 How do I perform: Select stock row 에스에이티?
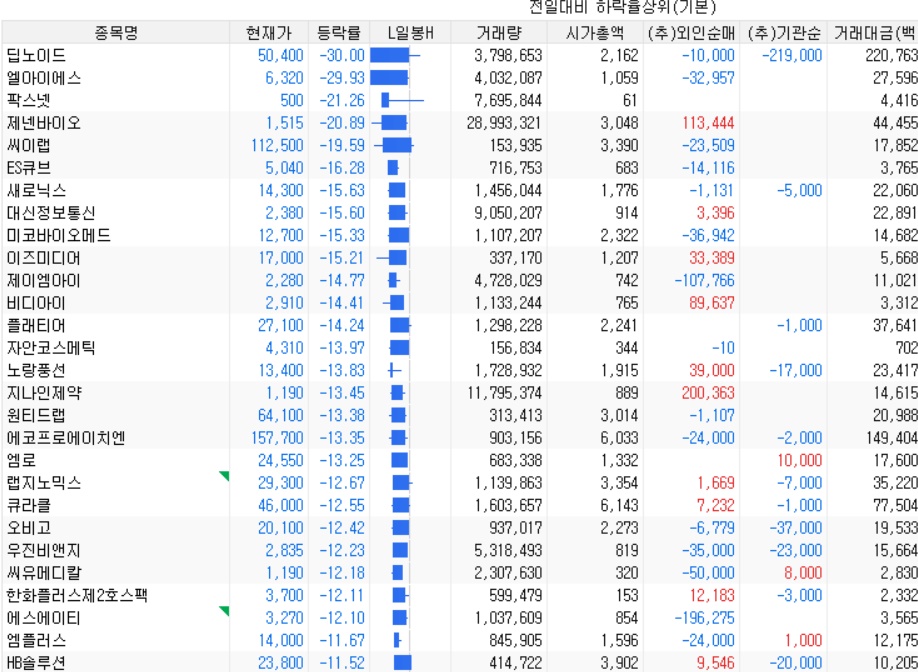[459, 618]
